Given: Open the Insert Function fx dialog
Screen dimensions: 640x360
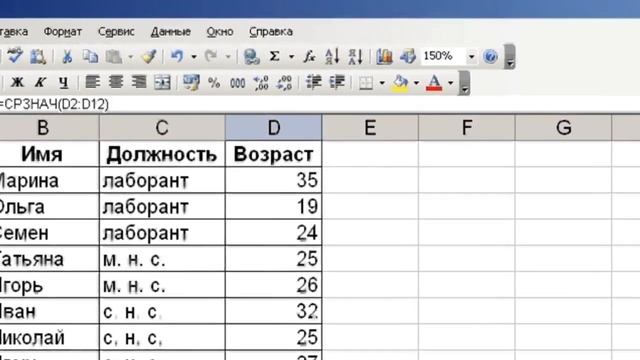Looking at the screenshot, I should tap(309, 56).
